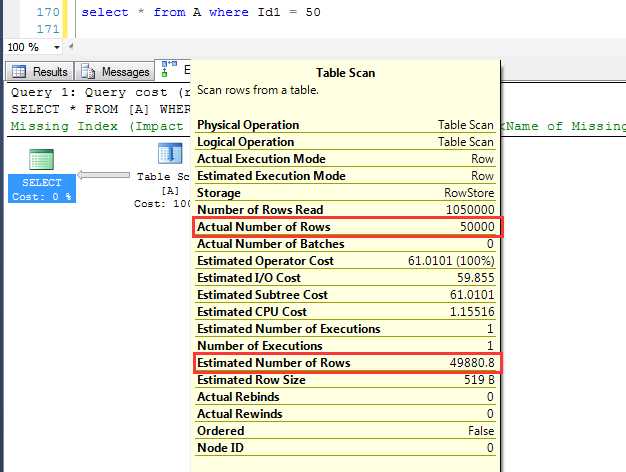Click the Estimated Row Size 519 B row
Screen dimensions: 626x472
(345, 380)
